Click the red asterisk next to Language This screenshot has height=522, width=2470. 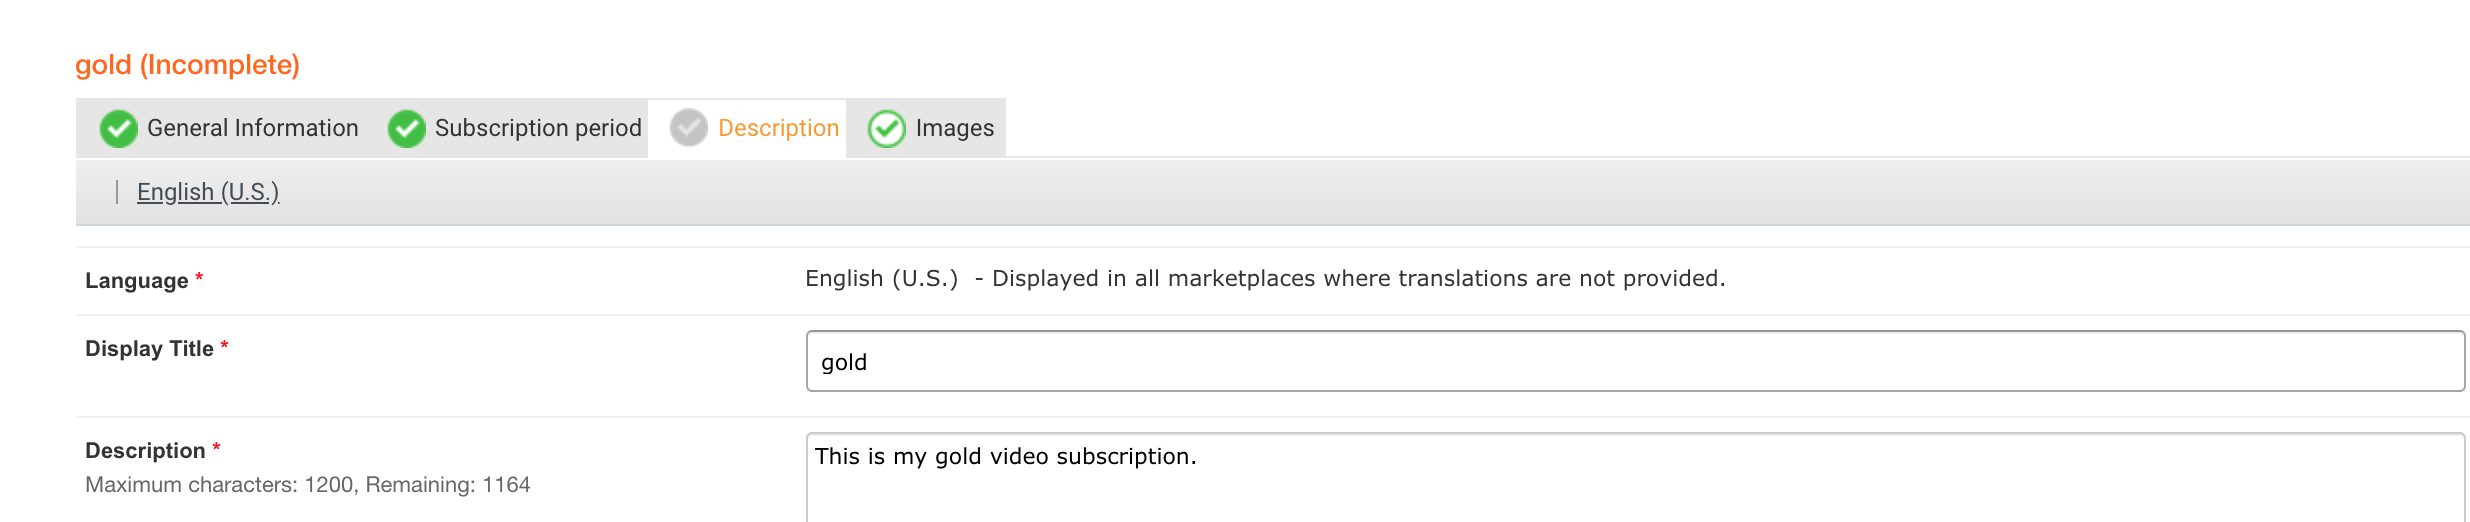tap(199, 278)
